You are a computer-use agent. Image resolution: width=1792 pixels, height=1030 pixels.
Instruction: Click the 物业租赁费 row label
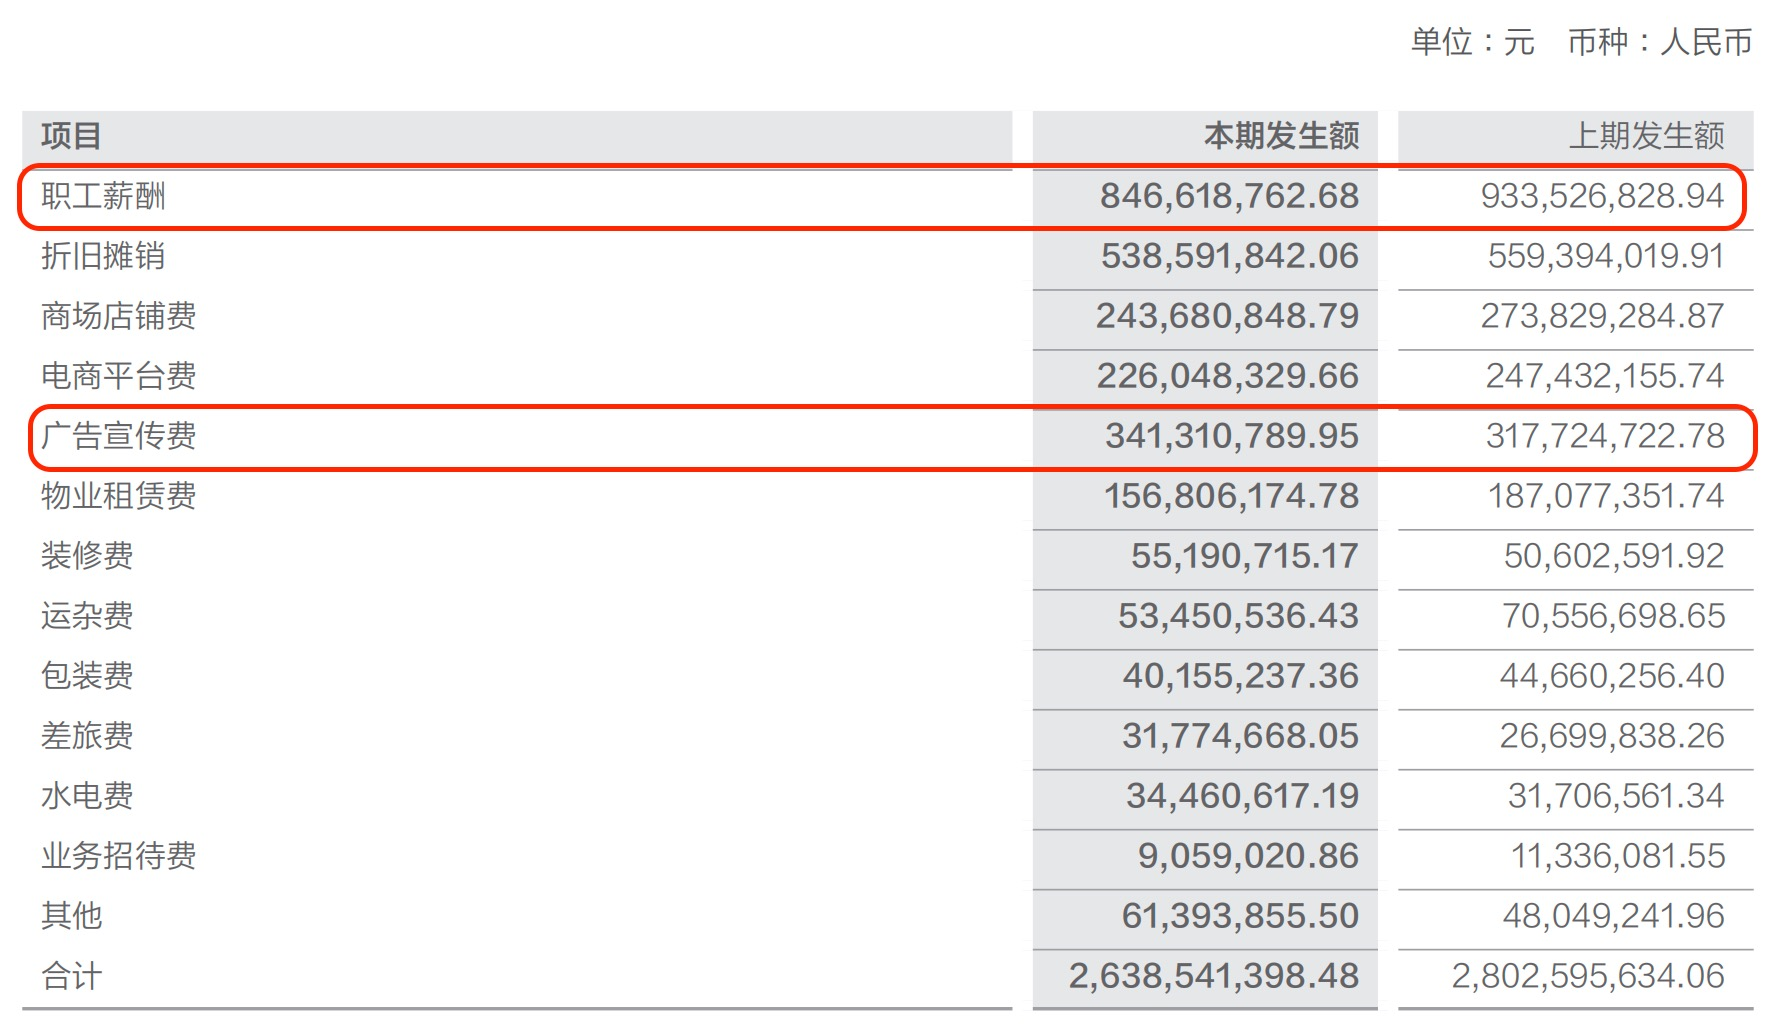[118, 496]
